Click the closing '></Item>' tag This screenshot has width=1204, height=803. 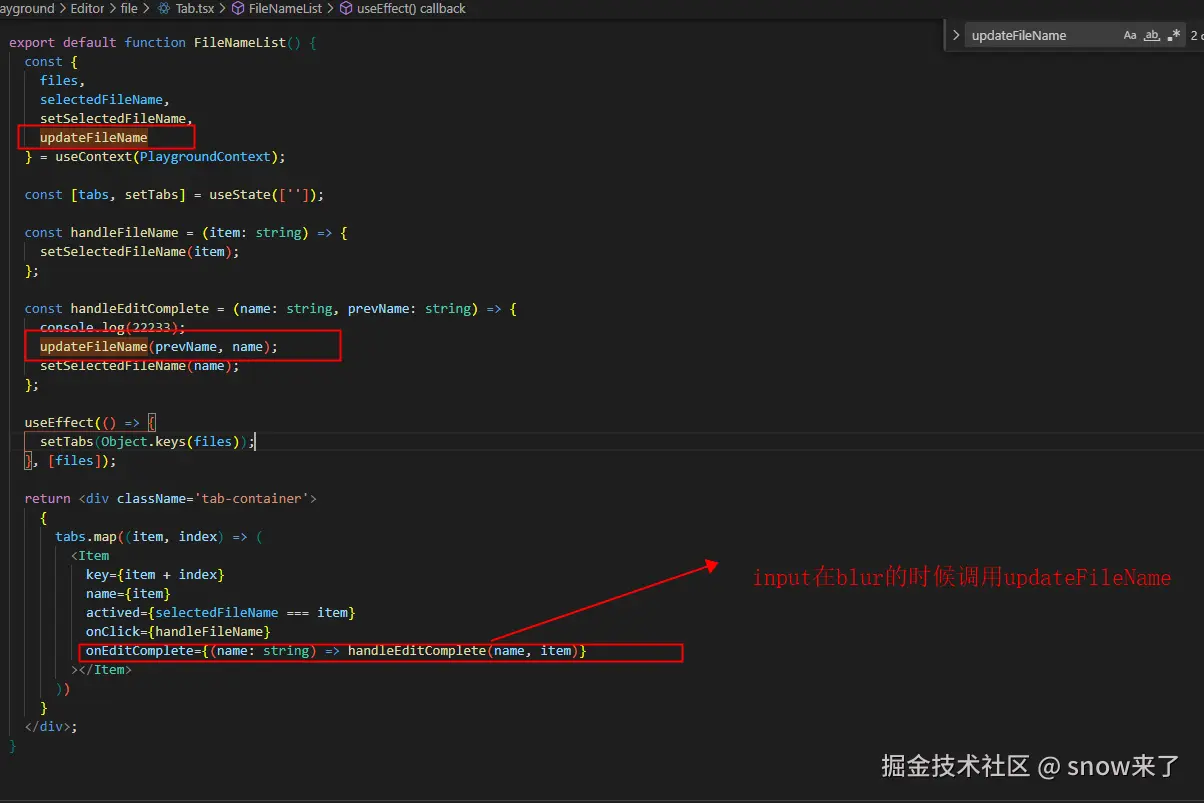[x=101, y=669]
